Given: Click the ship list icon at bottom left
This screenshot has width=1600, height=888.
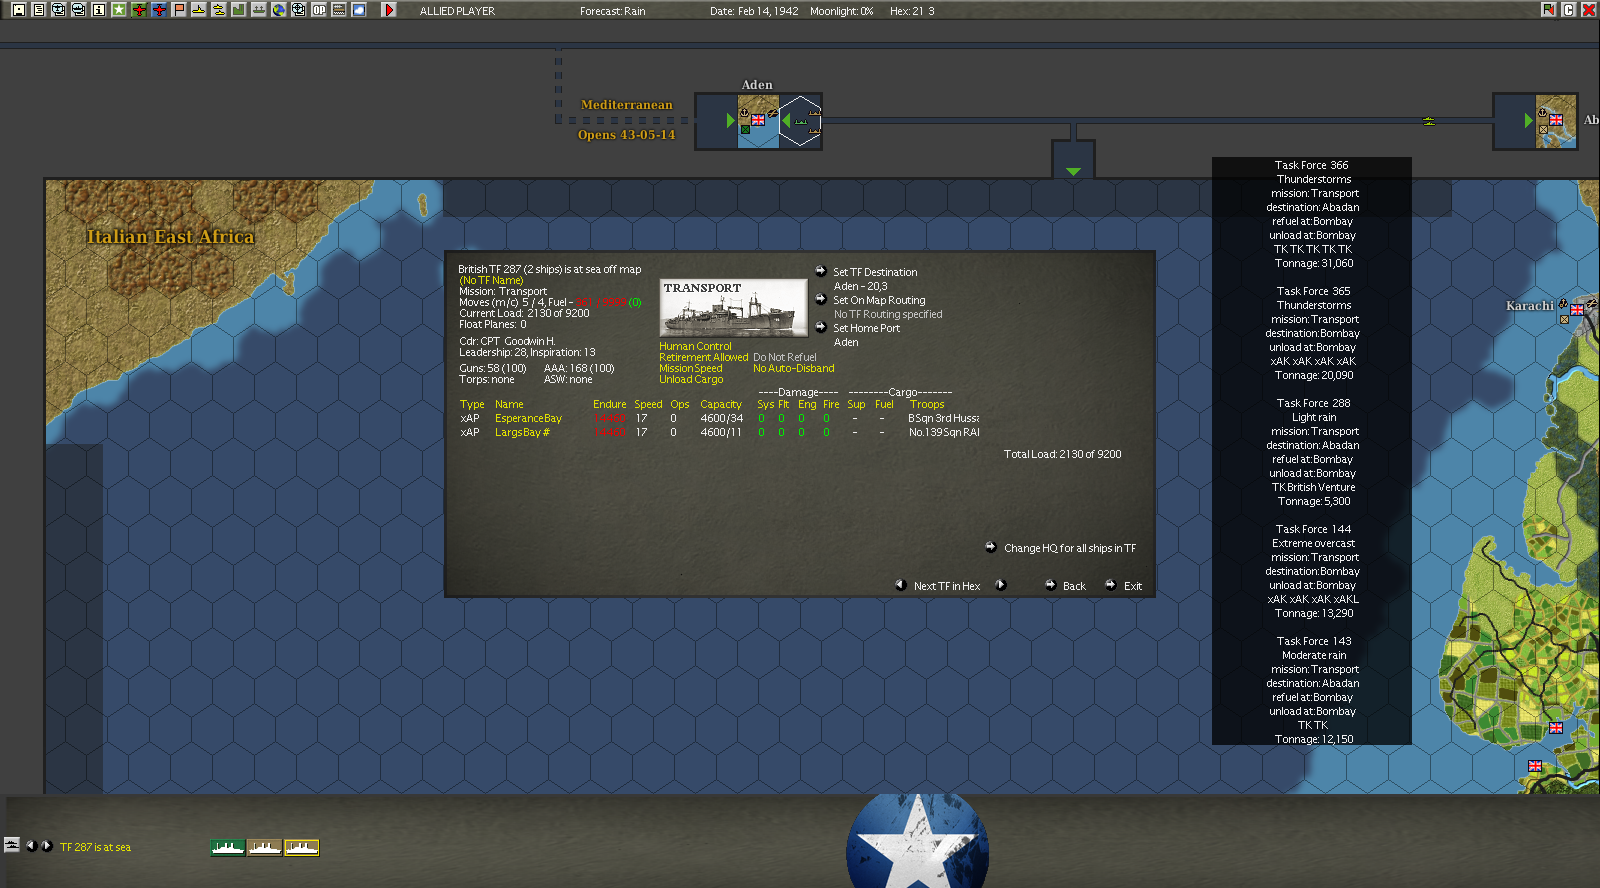Looking at the screenshot, I should click(12, 845).
